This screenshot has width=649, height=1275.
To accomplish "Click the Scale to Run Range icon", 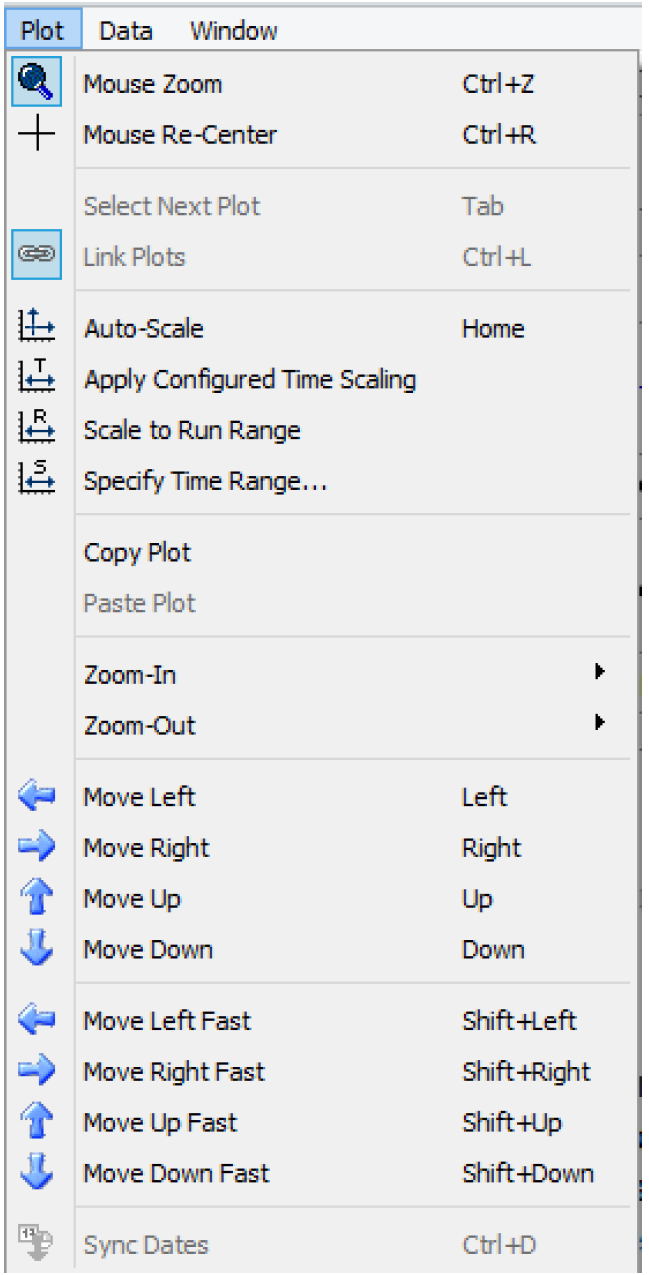I will tap(37, 430).
